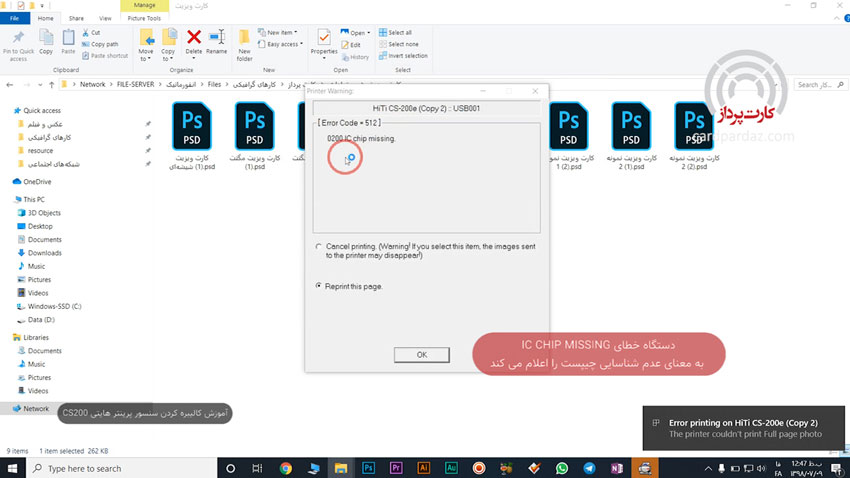Click the Up one level arrow
Screen dimensions: 850x478
click(x=51, y=85)
